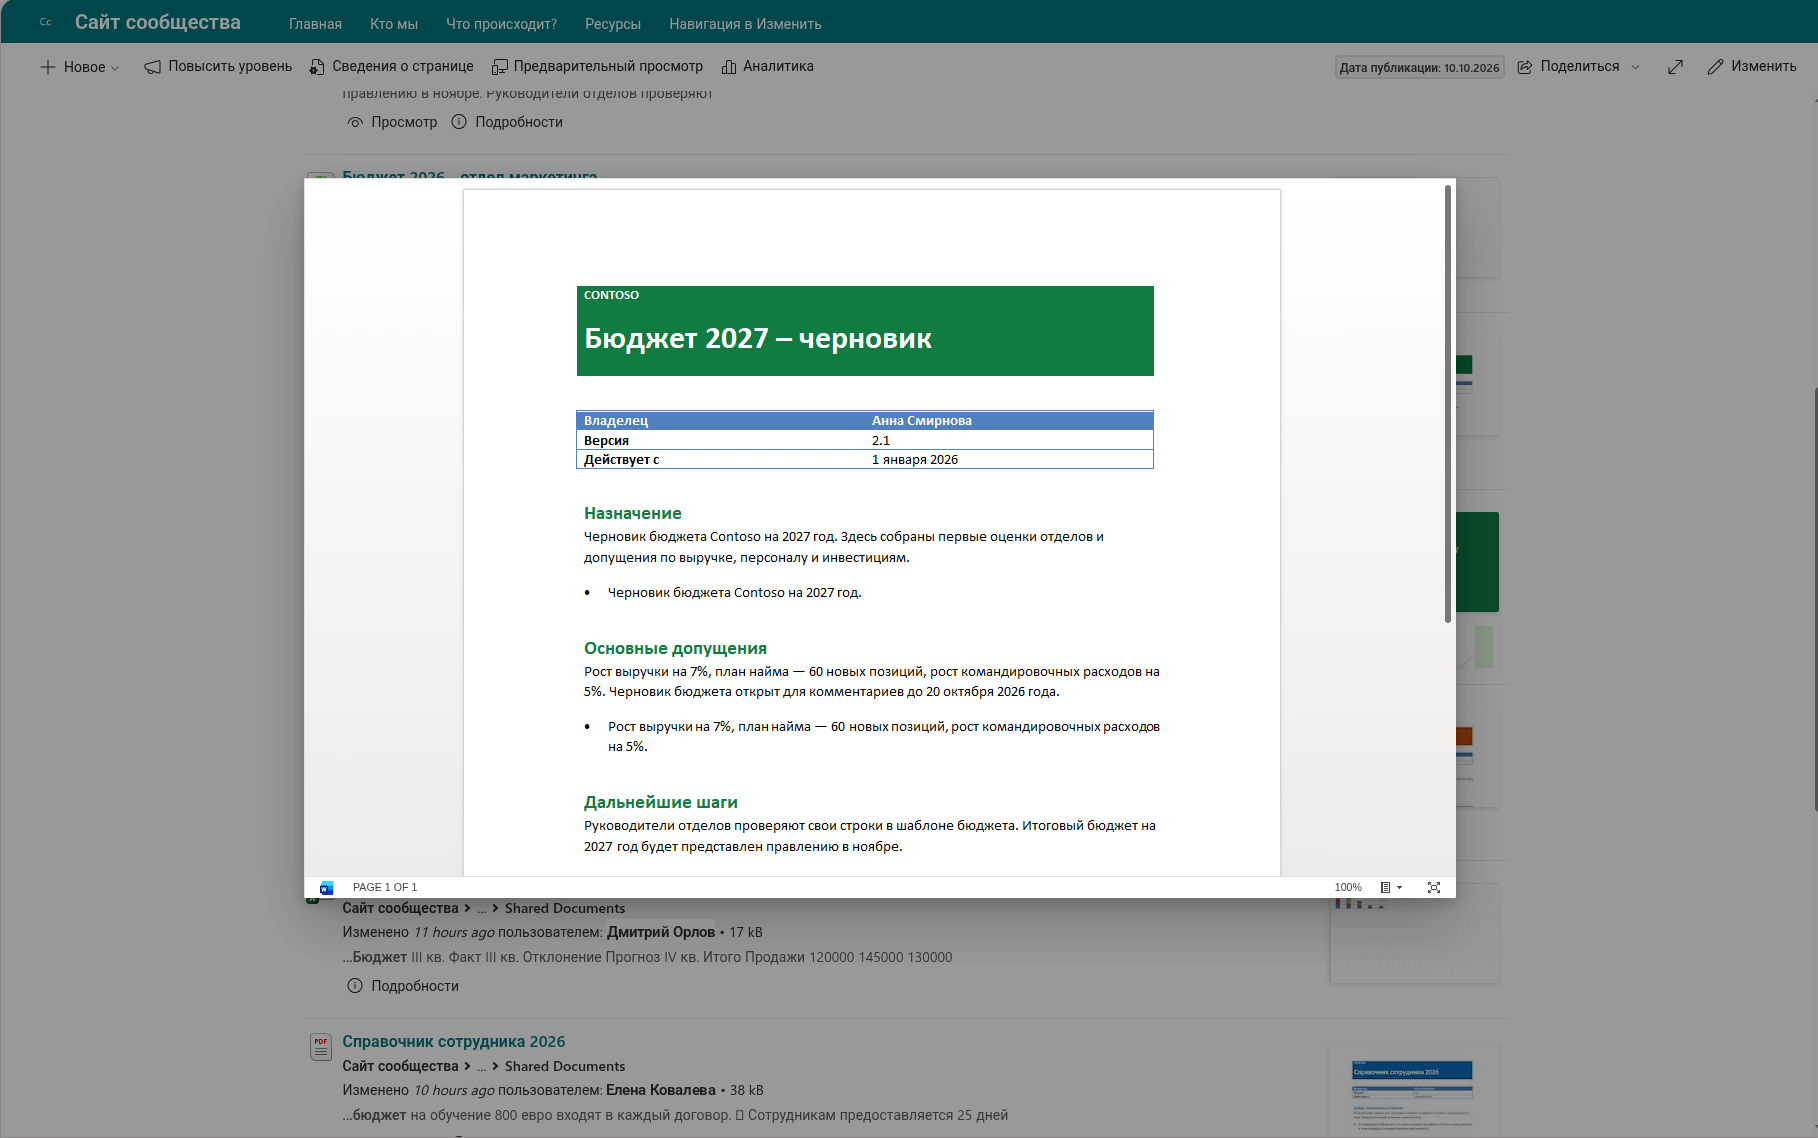Click the Дальнейшие шаги section heading
The width and height of the screenshot is (1818, 1138).
pyautogui.click(x=660, y=802)
